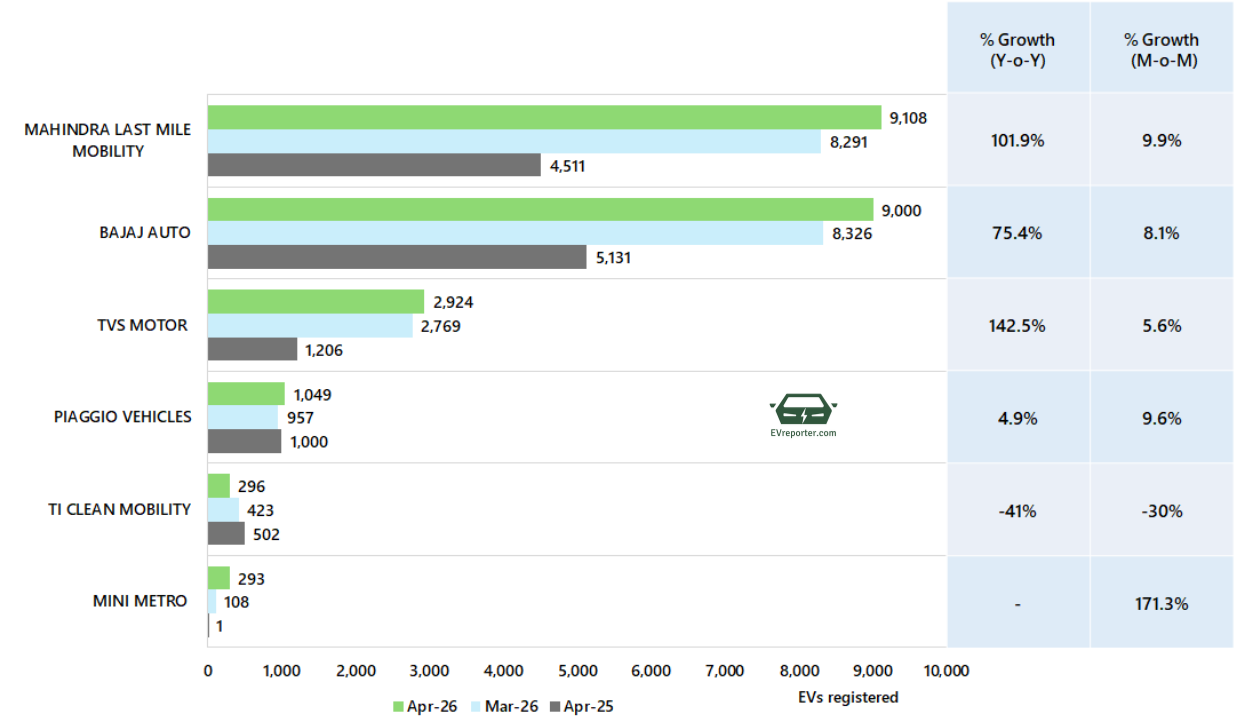Screen dimensions: 1238x722
Task: Click the 1,206 data label
Action: coord(324,350)
